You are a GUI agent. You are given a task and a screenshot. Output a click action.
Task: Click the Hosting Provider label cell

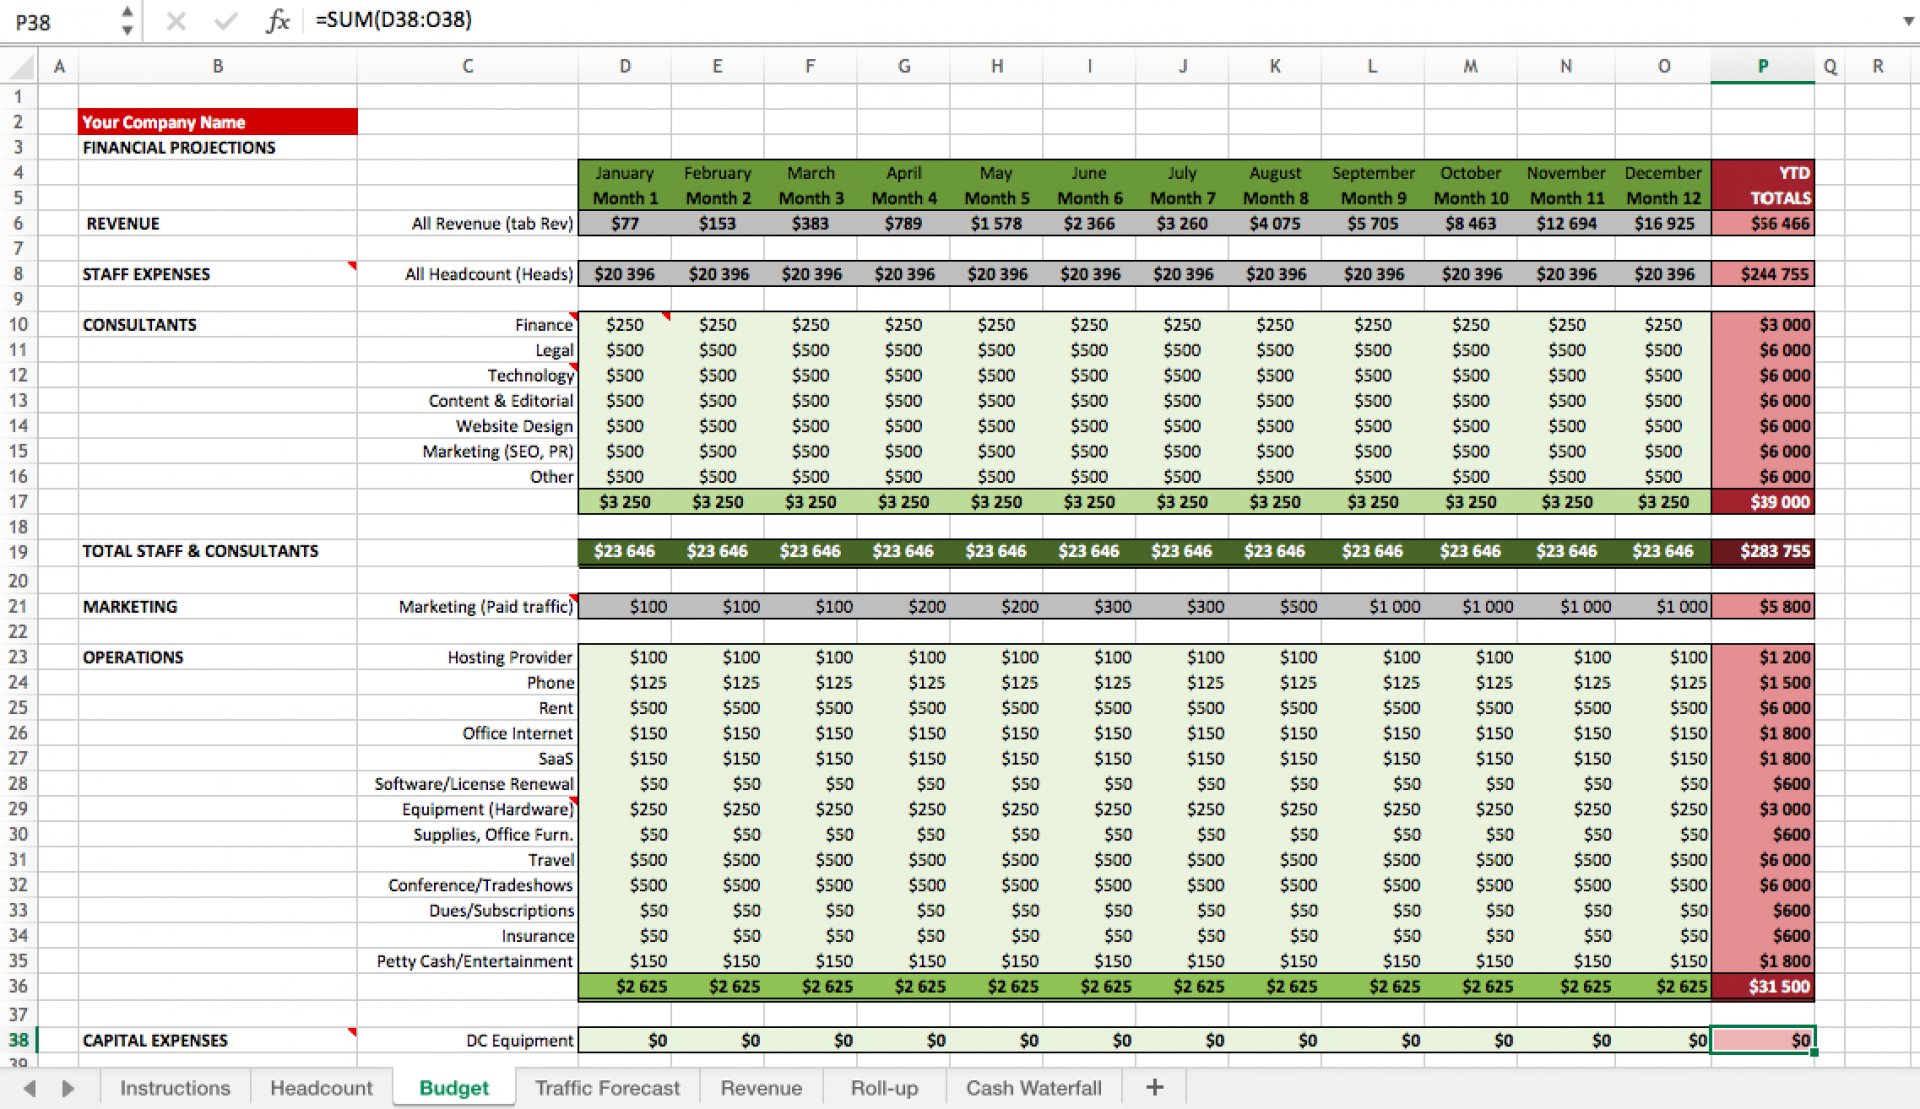(468, 657)
